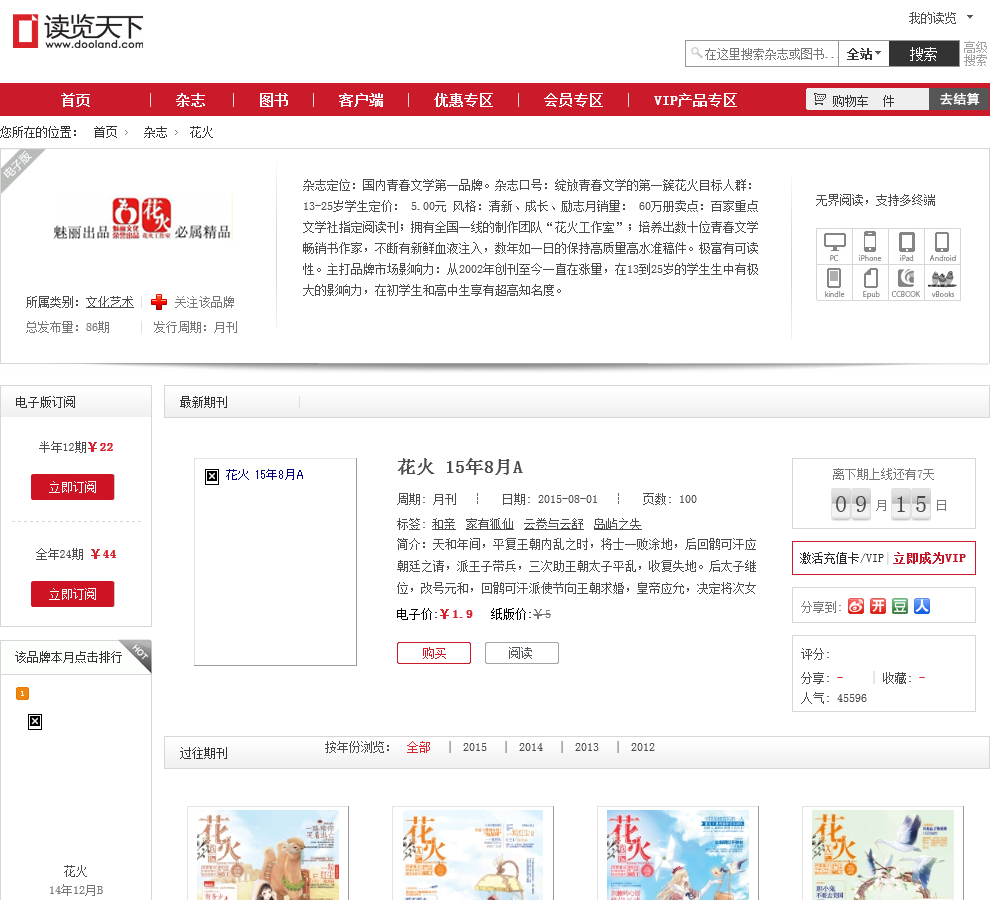Click the 去结算 checkout button
The image size is (990, 900).
959,99
